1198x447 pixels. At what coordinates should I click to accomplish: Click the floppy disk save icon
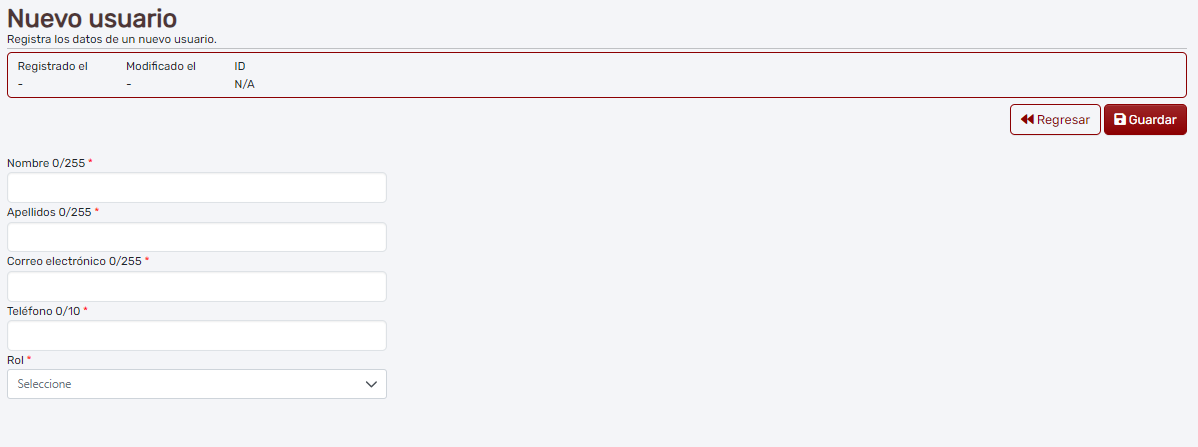pos(1120,120)
